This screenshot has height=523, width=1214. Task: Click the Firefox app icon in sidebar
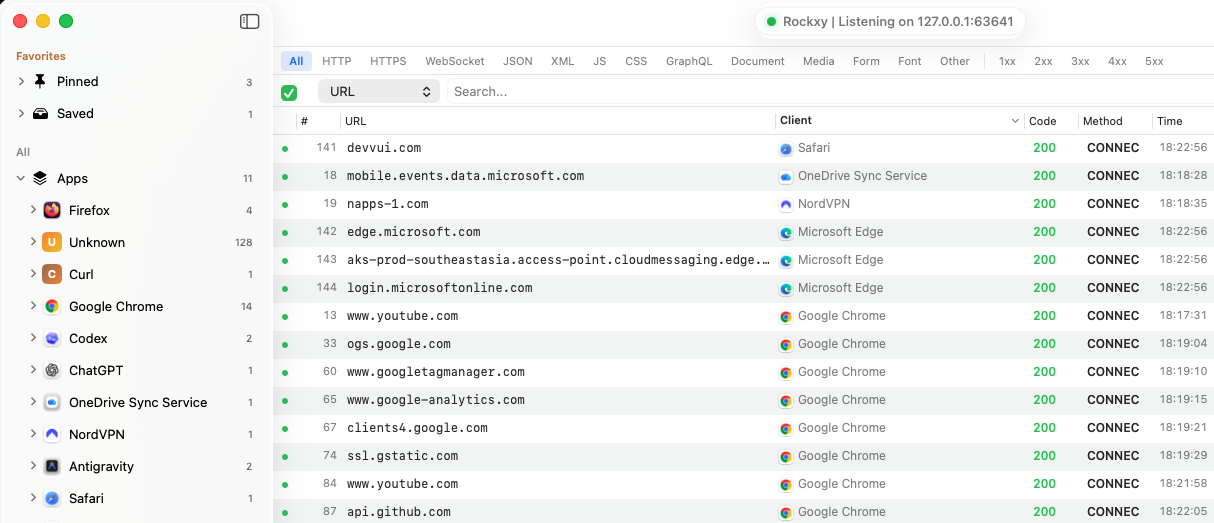pos(52,210)
